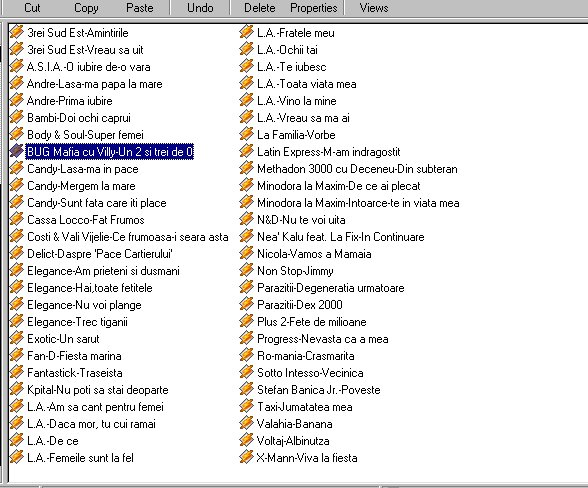Select the file L.A.-Ochii tai

(287, 50)
